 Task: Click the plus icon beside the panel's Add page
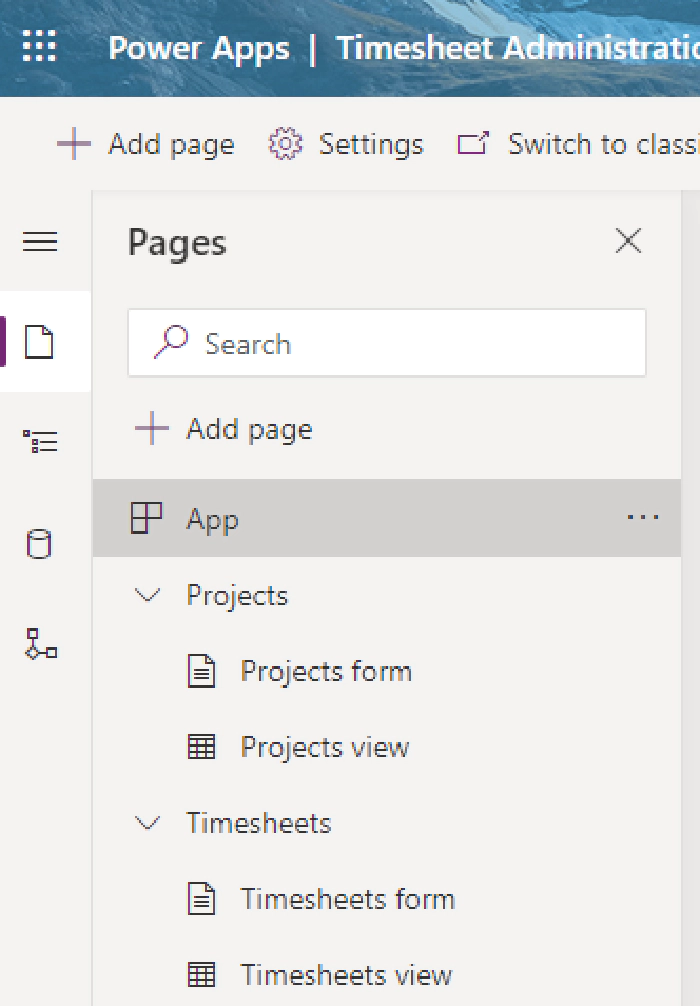(151, 429)
